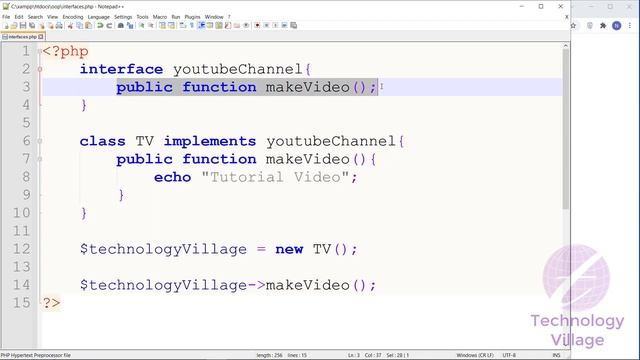Click the Print toolbar icon
Image resolution: width=640 pixels, height=360 pixels.
tap(59, 25)
